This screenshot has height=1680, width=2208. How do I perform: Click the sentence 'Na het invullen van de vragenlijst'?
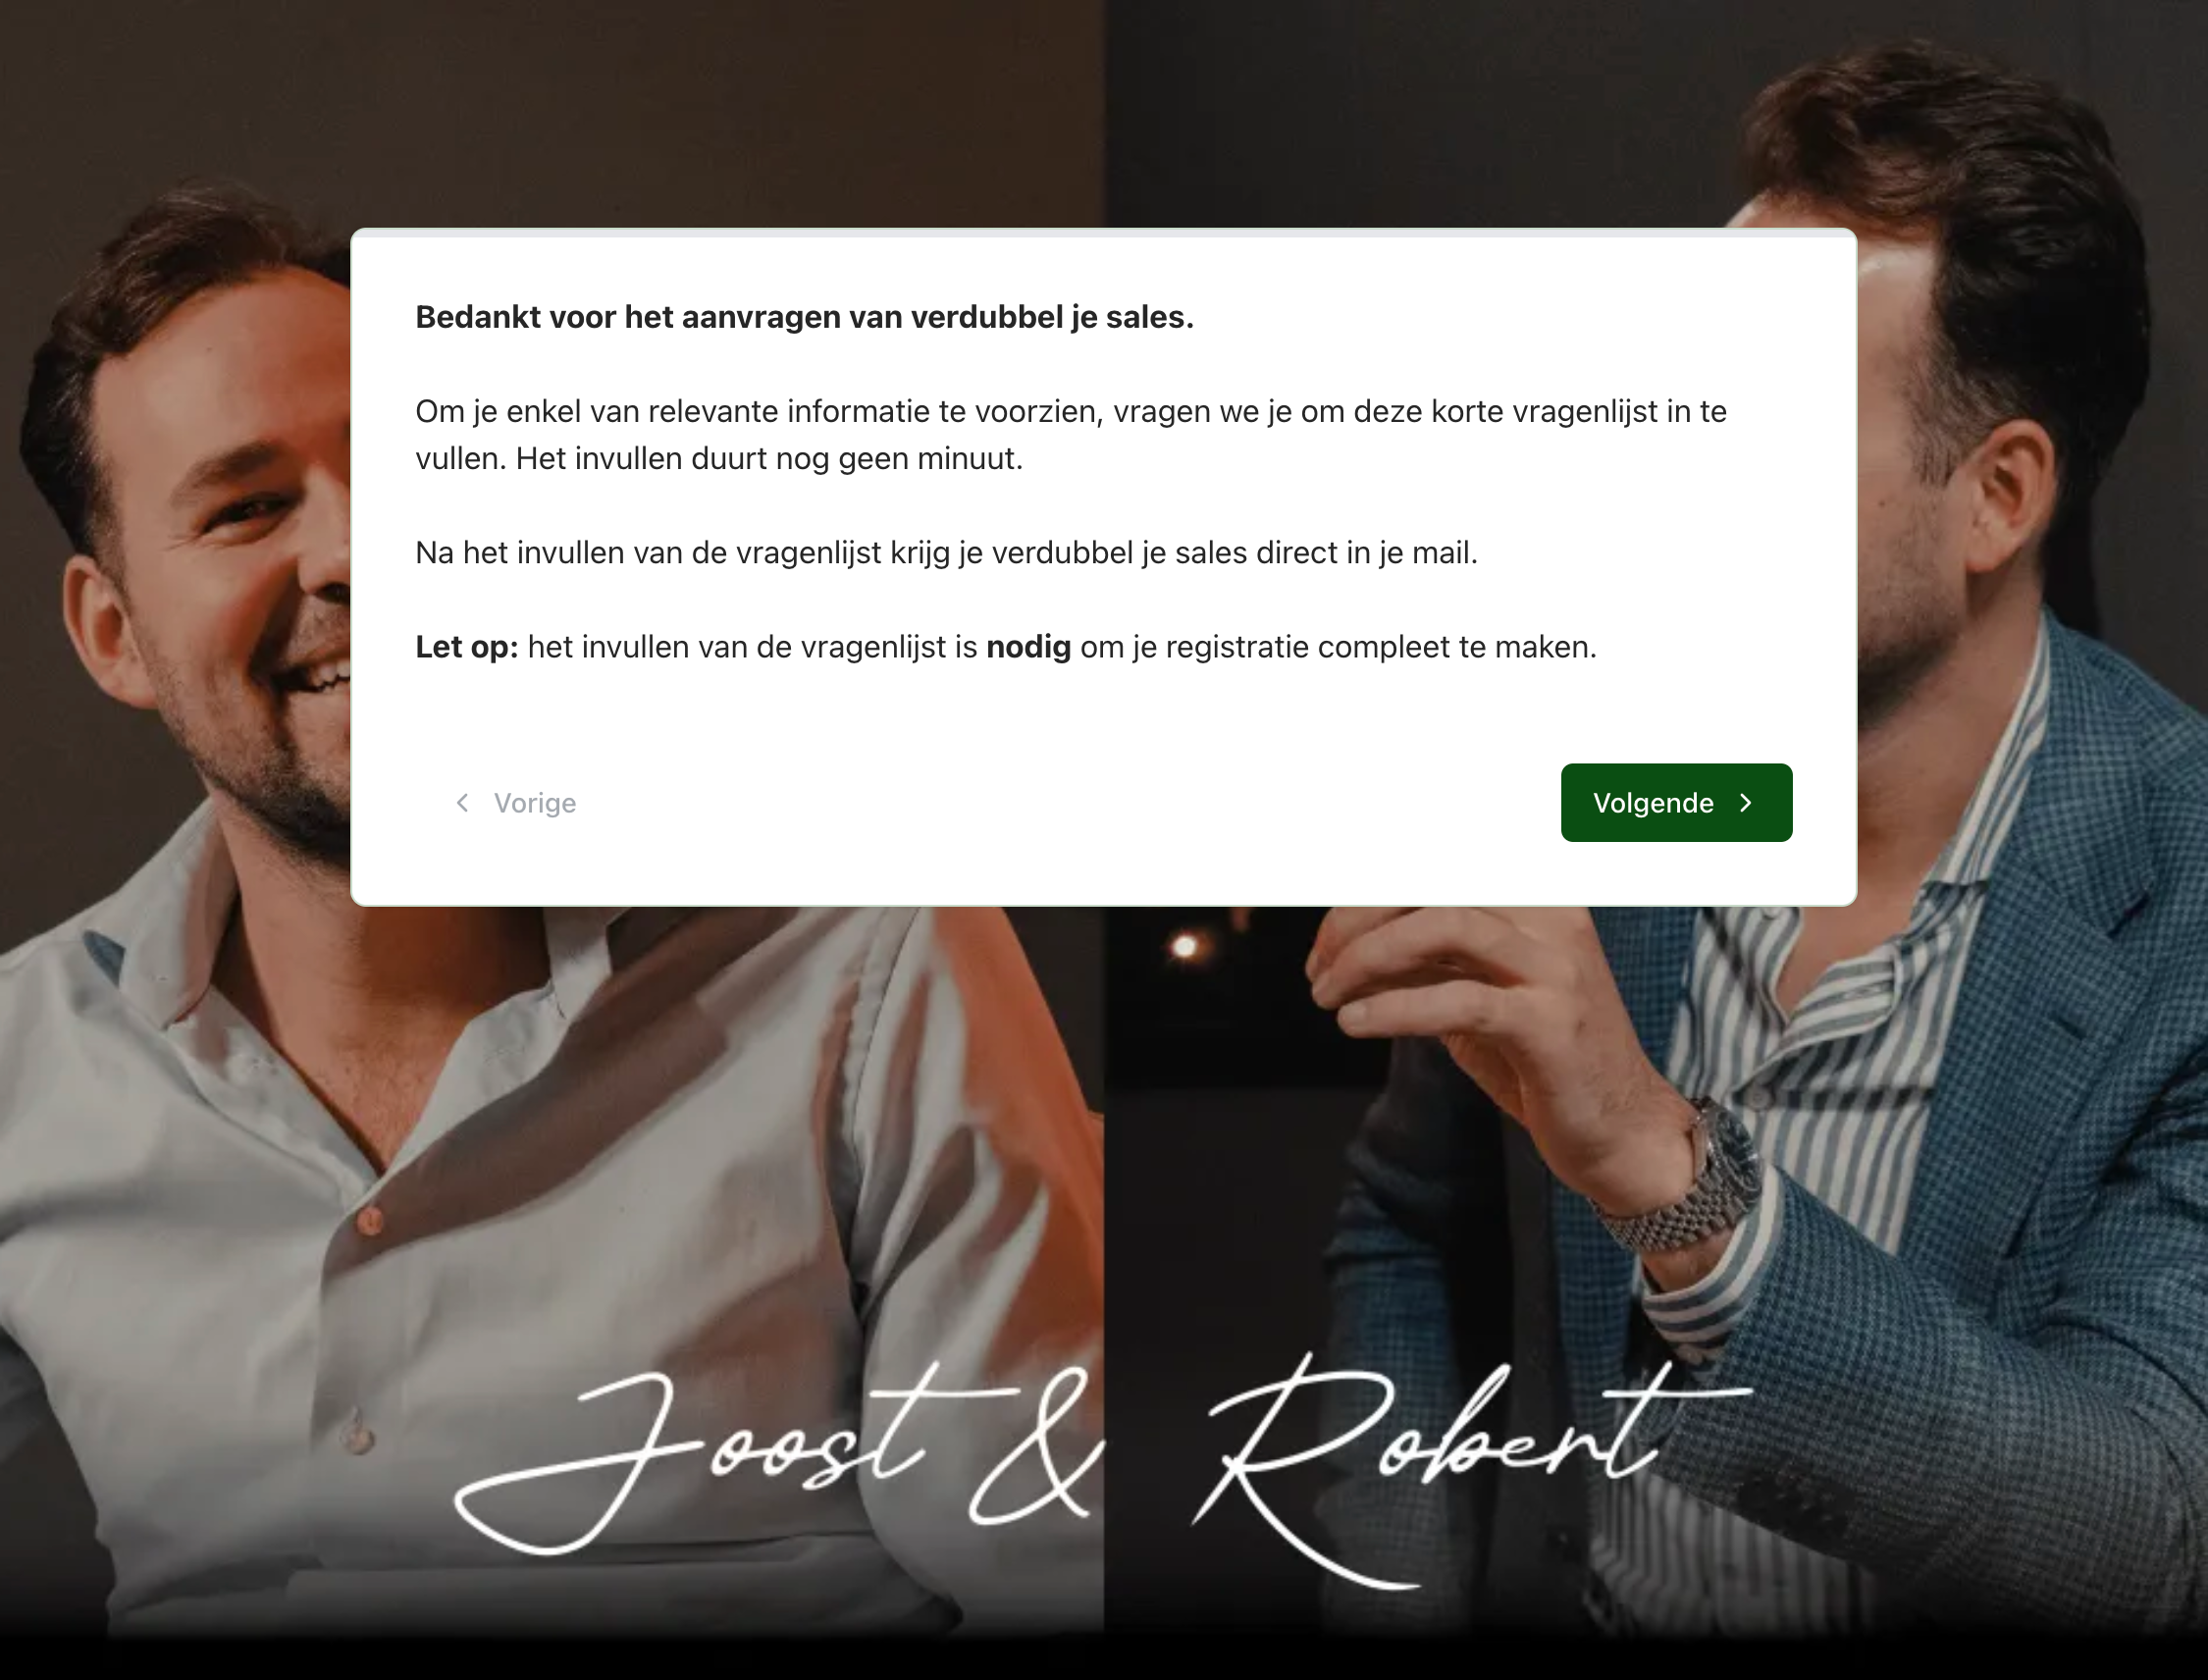[x=946, y=552]
